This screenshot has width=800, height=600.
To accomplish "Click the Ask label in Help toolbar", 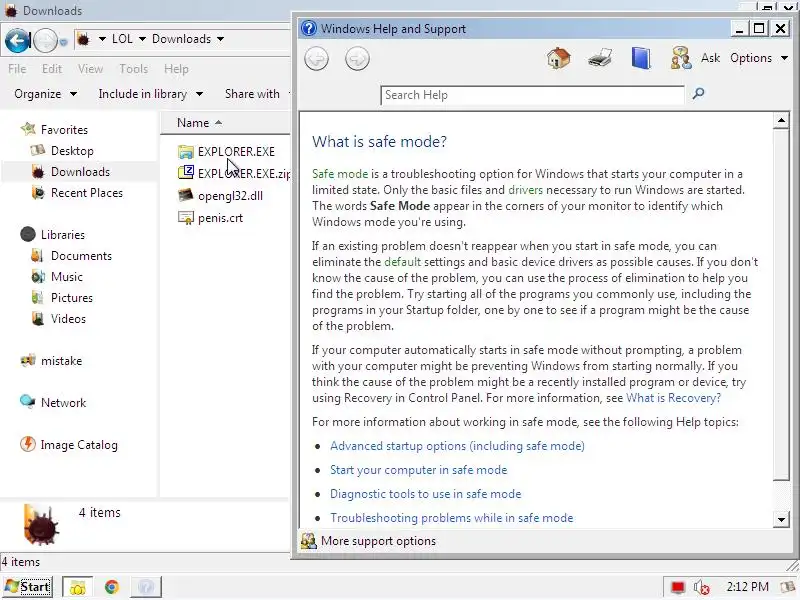I will coord(710,58).
